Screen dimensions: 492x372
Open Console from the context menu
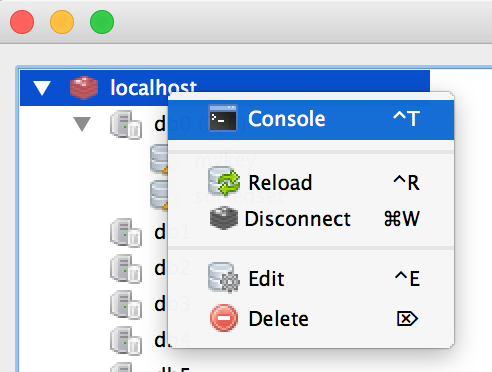[x=311, y=119]
